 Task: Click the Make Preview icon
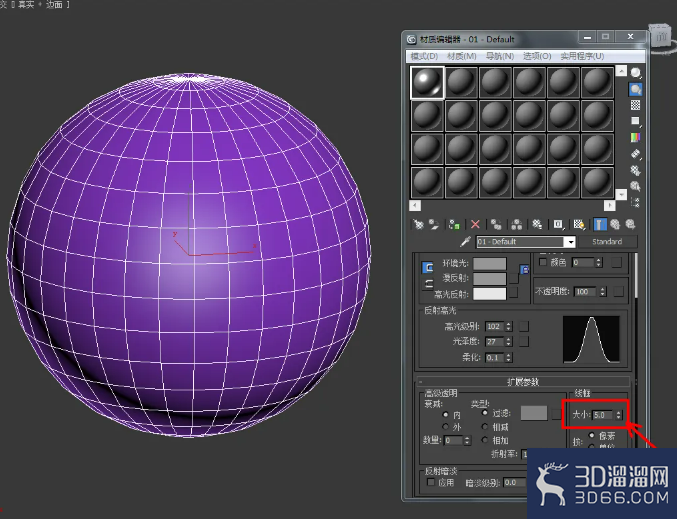[x=636, y=154]
